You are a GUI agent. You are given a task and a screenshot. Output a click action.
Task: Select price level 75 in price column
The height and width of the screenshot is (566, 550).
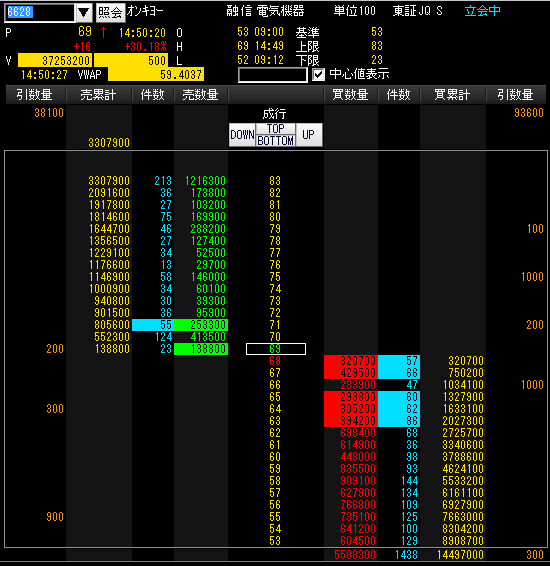(275, 277)
